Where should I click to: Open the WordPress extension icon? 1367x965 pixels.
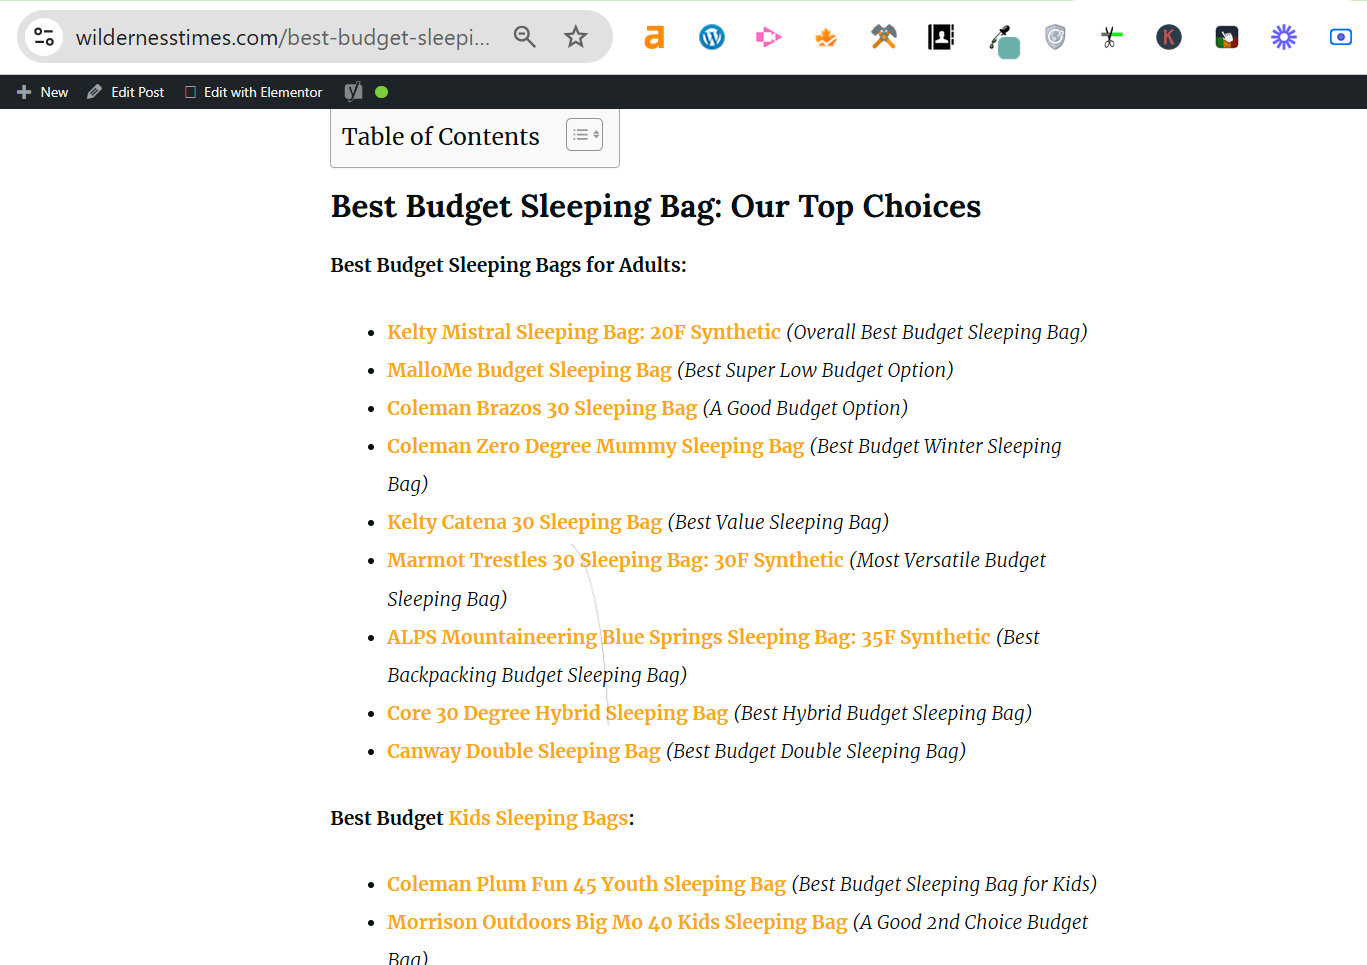[x=712, y=37]
